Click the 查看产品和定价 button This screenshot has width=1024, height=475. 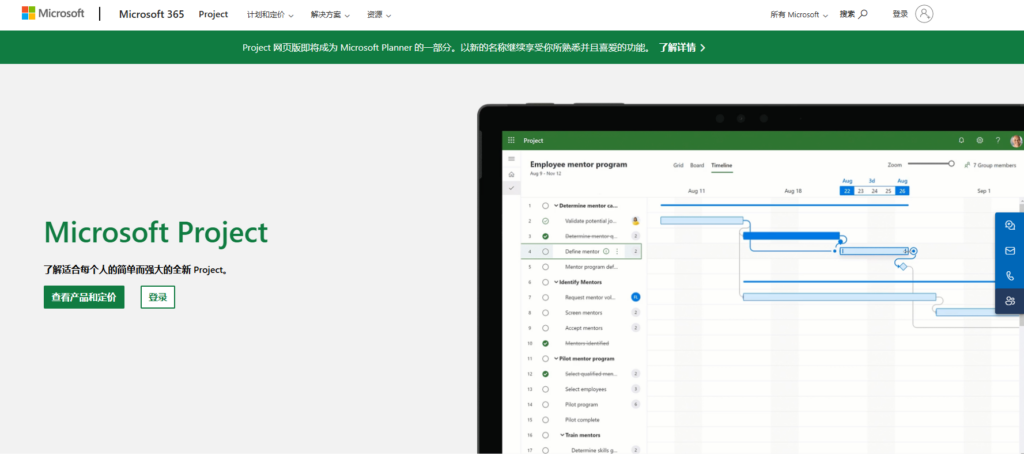84,297
